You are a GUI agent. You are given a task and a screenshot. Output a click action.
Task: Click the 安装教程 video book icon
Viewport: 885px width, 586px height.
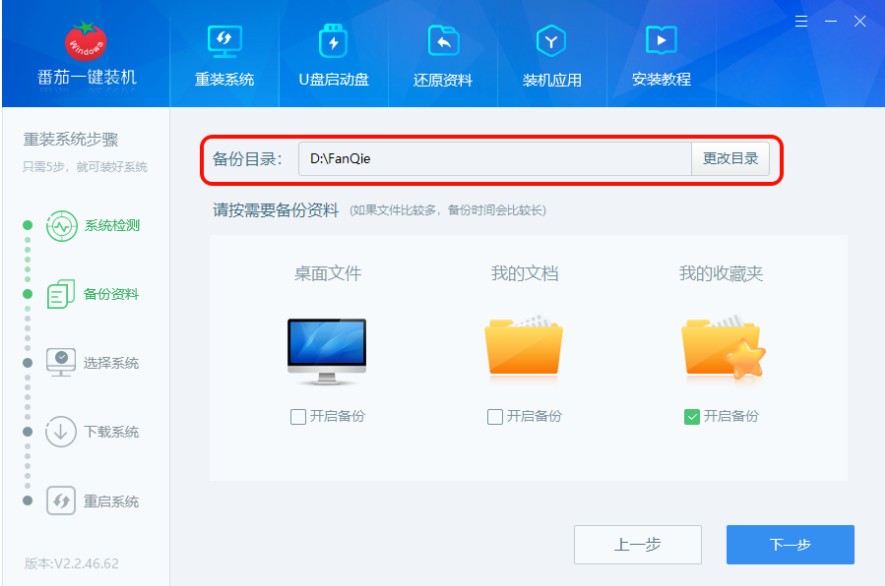(661, 40)
